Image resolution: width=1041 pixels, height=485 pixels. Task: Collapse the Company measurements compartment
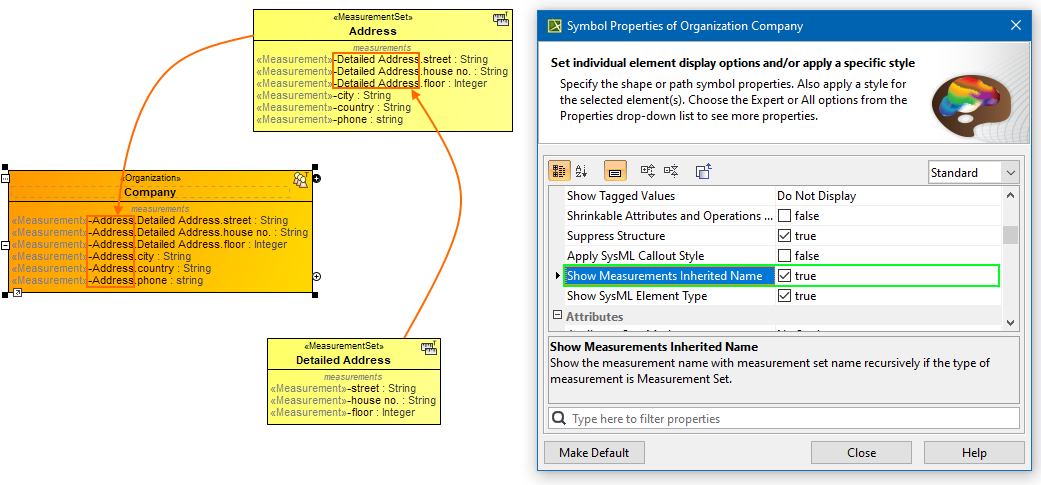pyautogui.click(x=5, y=245)
